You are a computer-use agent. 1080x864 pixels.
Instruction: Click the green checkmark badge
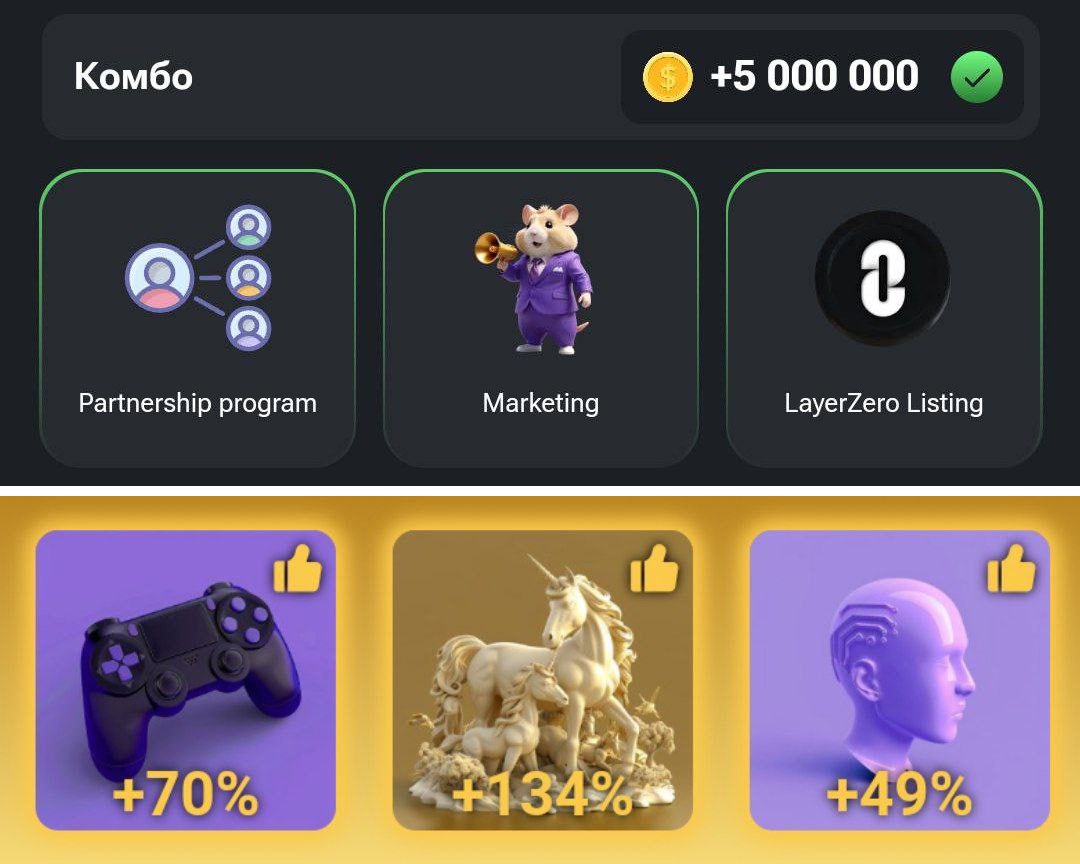977,76
